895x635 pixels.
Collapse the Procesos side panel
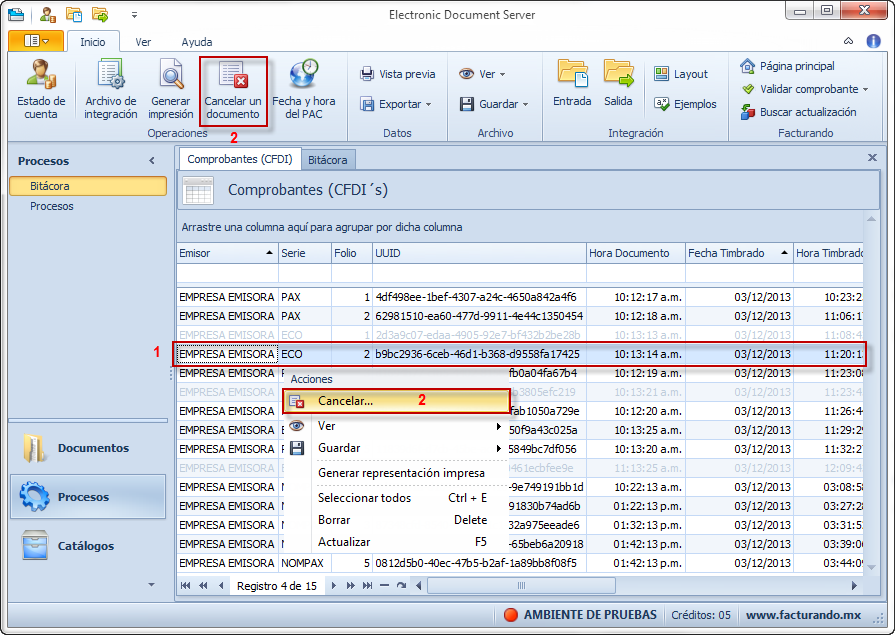[x=152, y=161]
